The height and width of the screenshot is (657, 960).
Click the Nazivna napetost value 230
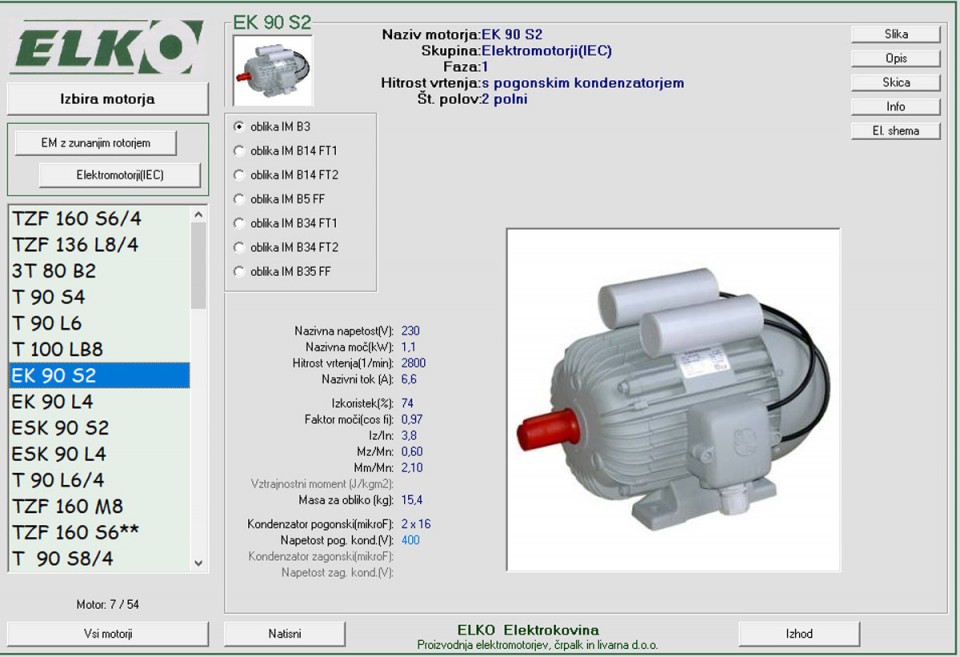[x=410, y=331]
